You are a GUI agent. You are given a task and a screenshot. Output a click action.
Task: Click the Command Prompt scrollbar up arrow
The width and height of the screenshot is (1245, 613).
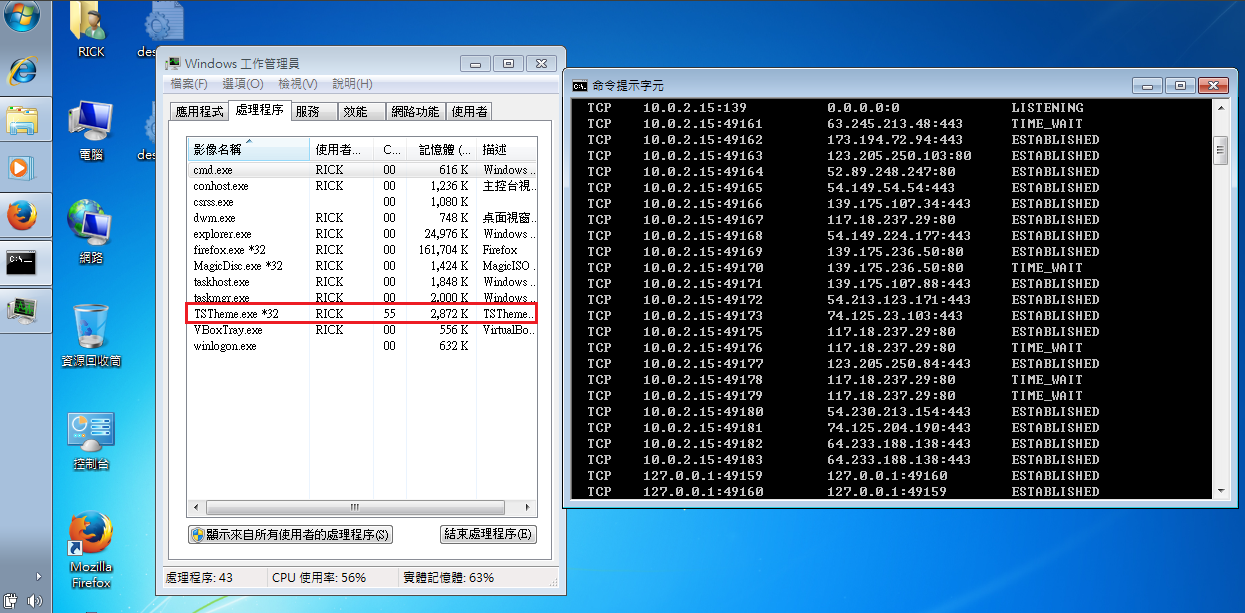click(x=1220, y=108)
